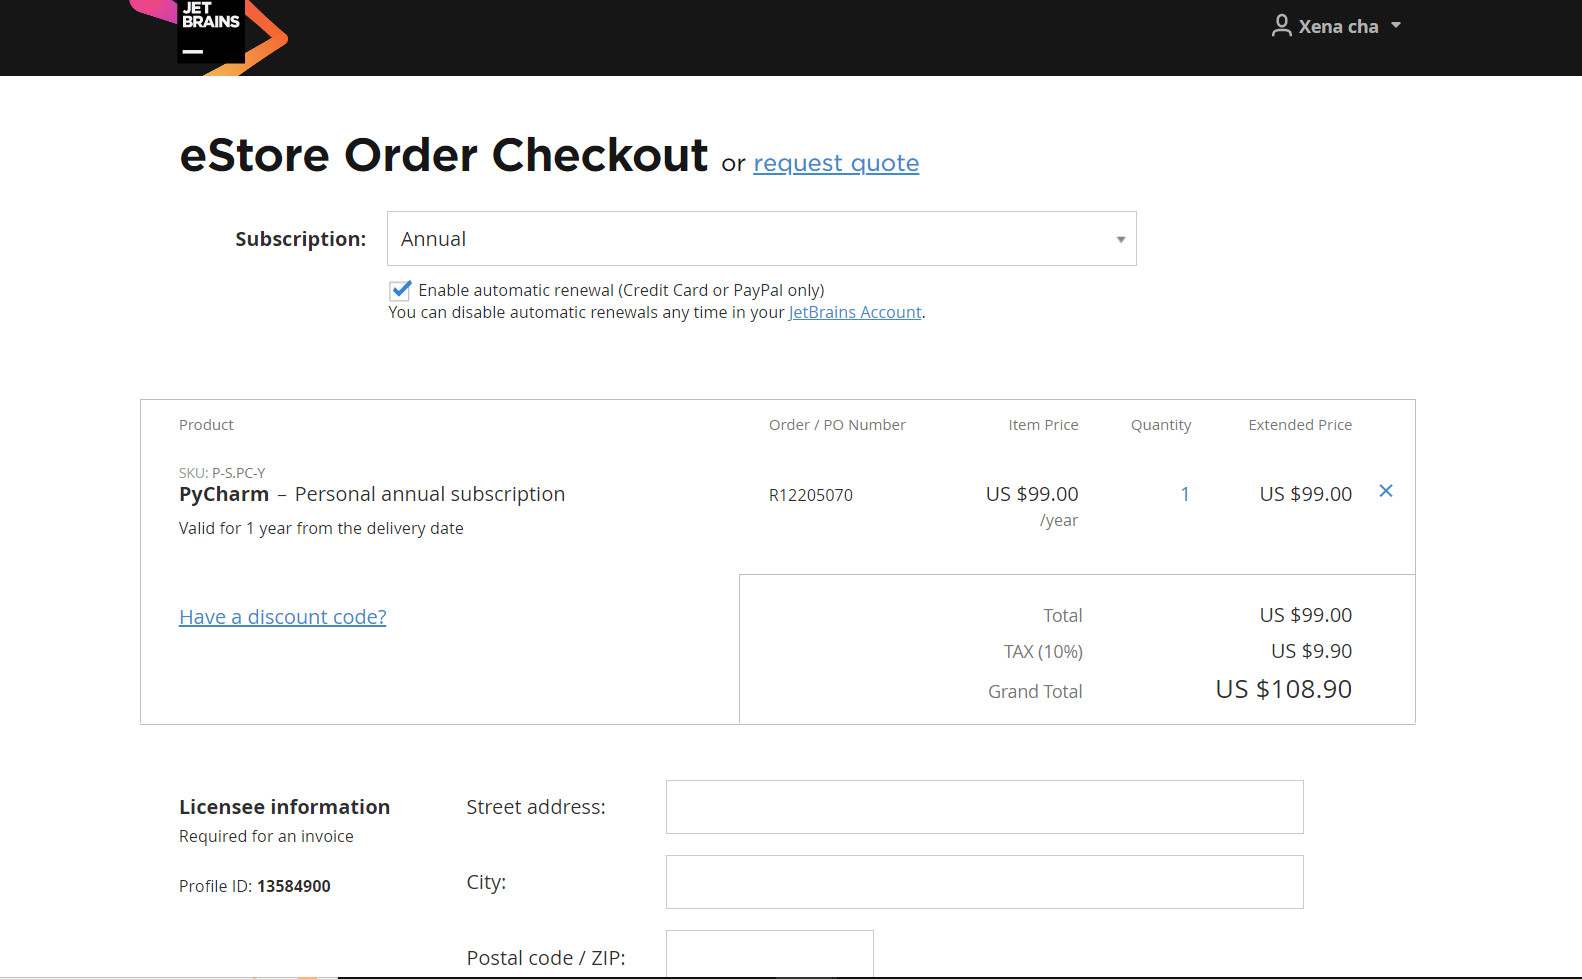Select order number R12205070

(811, 495)
